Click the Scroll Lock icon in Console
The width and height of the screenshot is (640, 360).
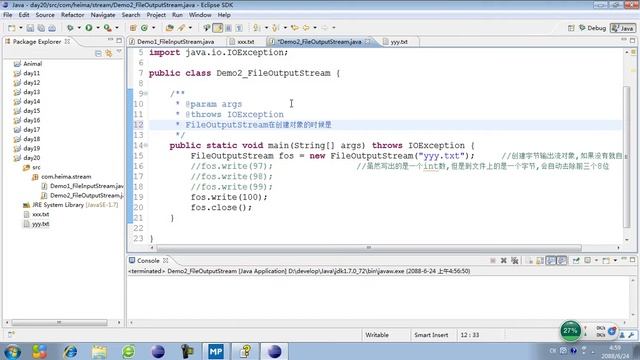pos(540,260)
